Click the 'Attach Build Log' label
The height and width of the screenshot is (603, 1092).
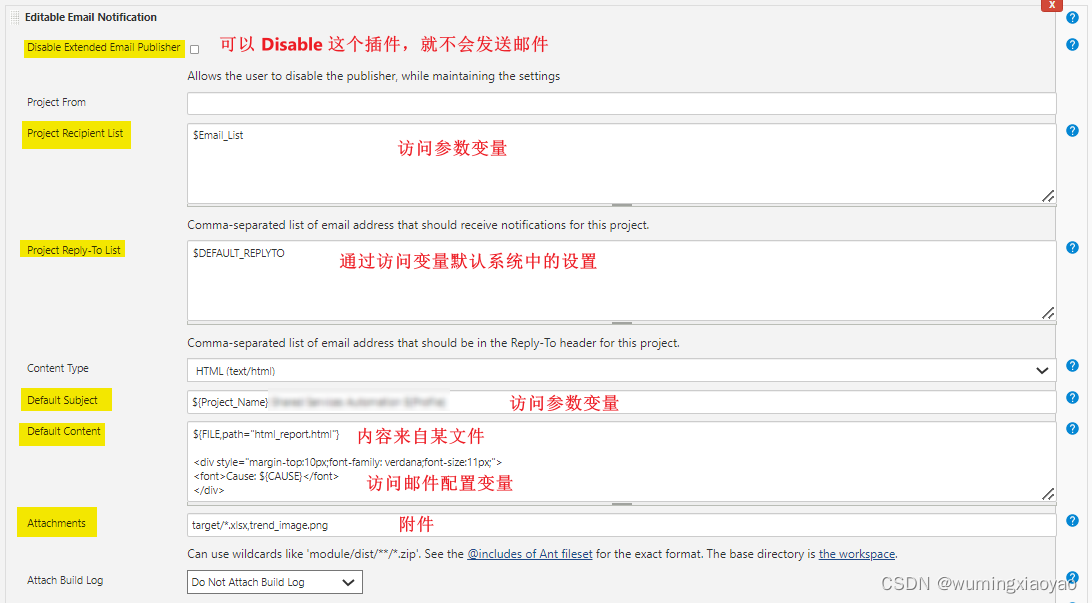(65, 580)
